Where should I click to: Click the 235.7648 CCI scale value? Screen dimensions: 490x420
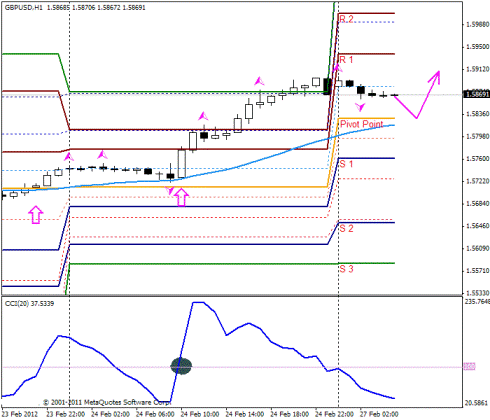coord(477,302)
